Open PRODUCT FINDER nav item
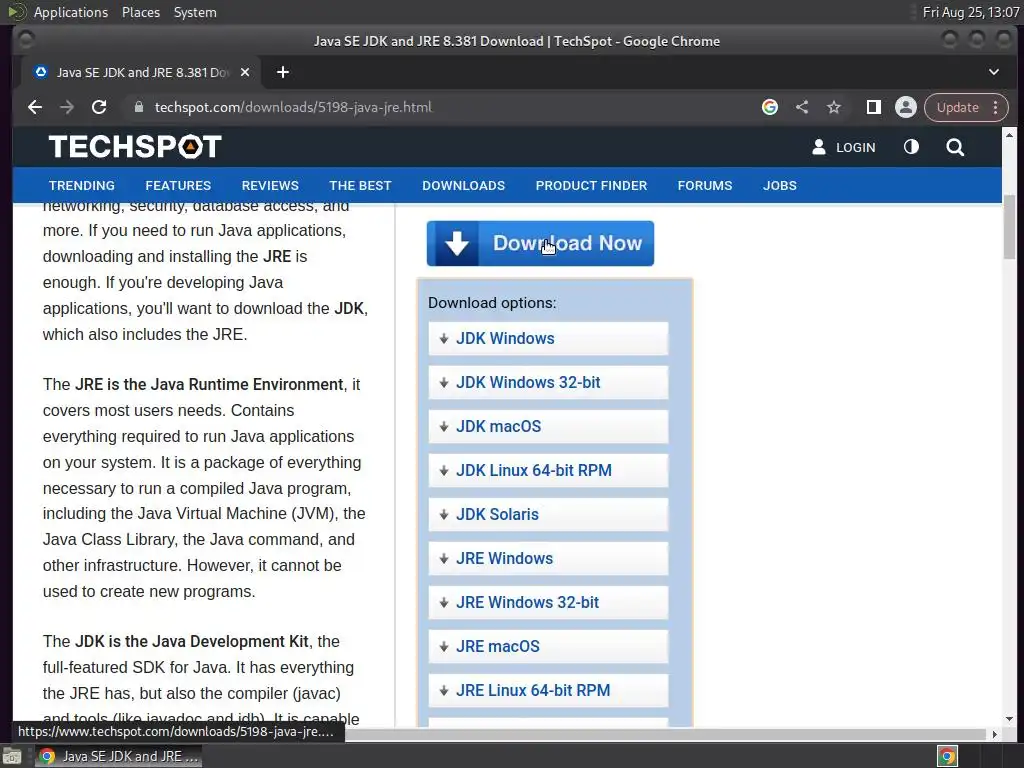 click(591, 185)
